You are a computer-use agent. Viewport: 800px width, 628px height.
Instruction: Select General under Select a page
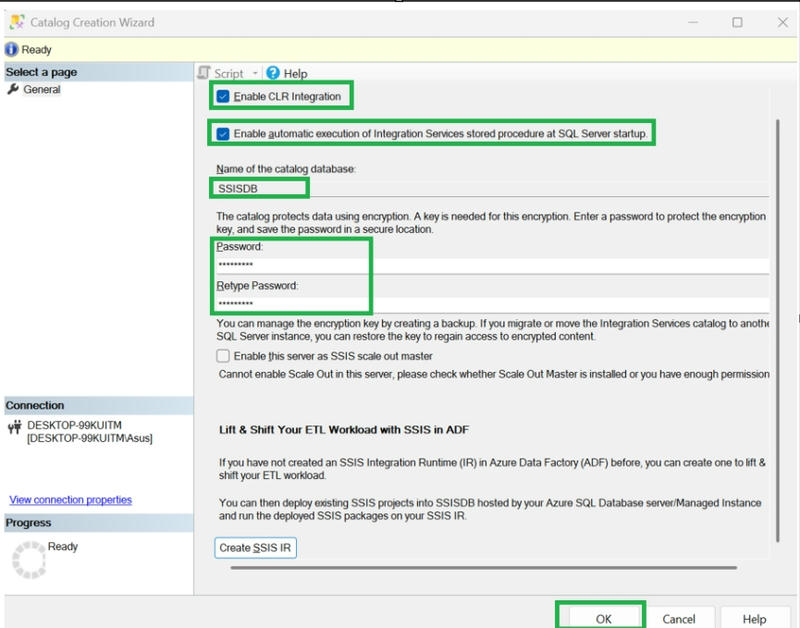[x=43, y=91]
